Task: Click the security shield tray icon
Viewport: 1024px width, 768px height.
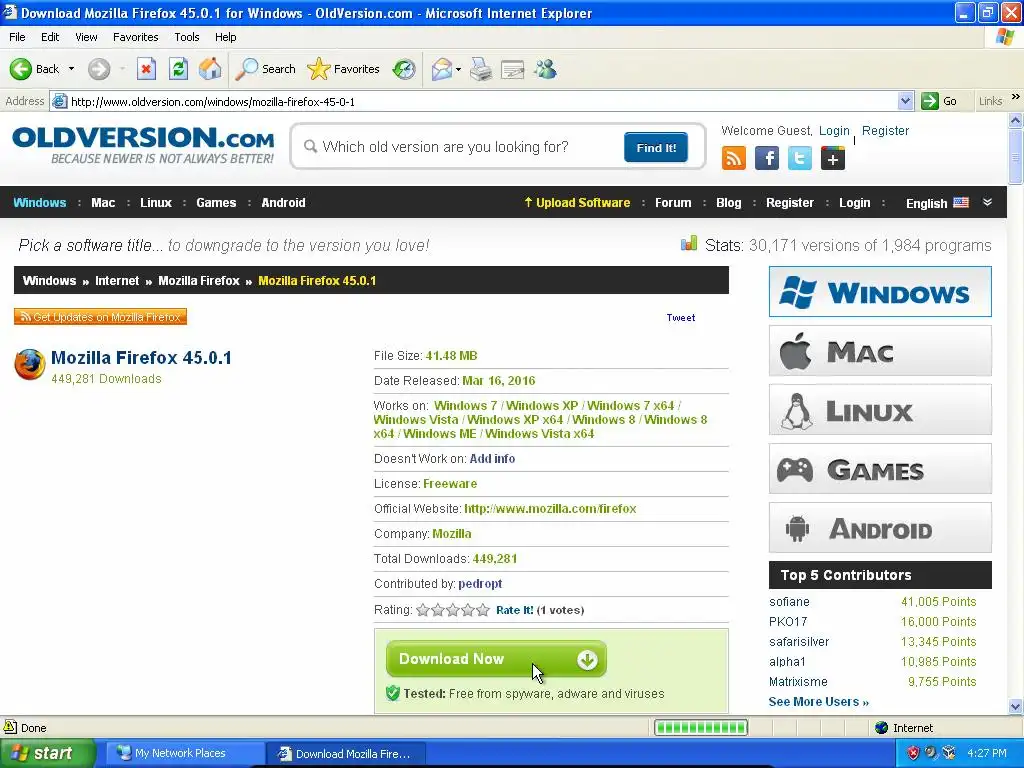Action: [913, 753]
